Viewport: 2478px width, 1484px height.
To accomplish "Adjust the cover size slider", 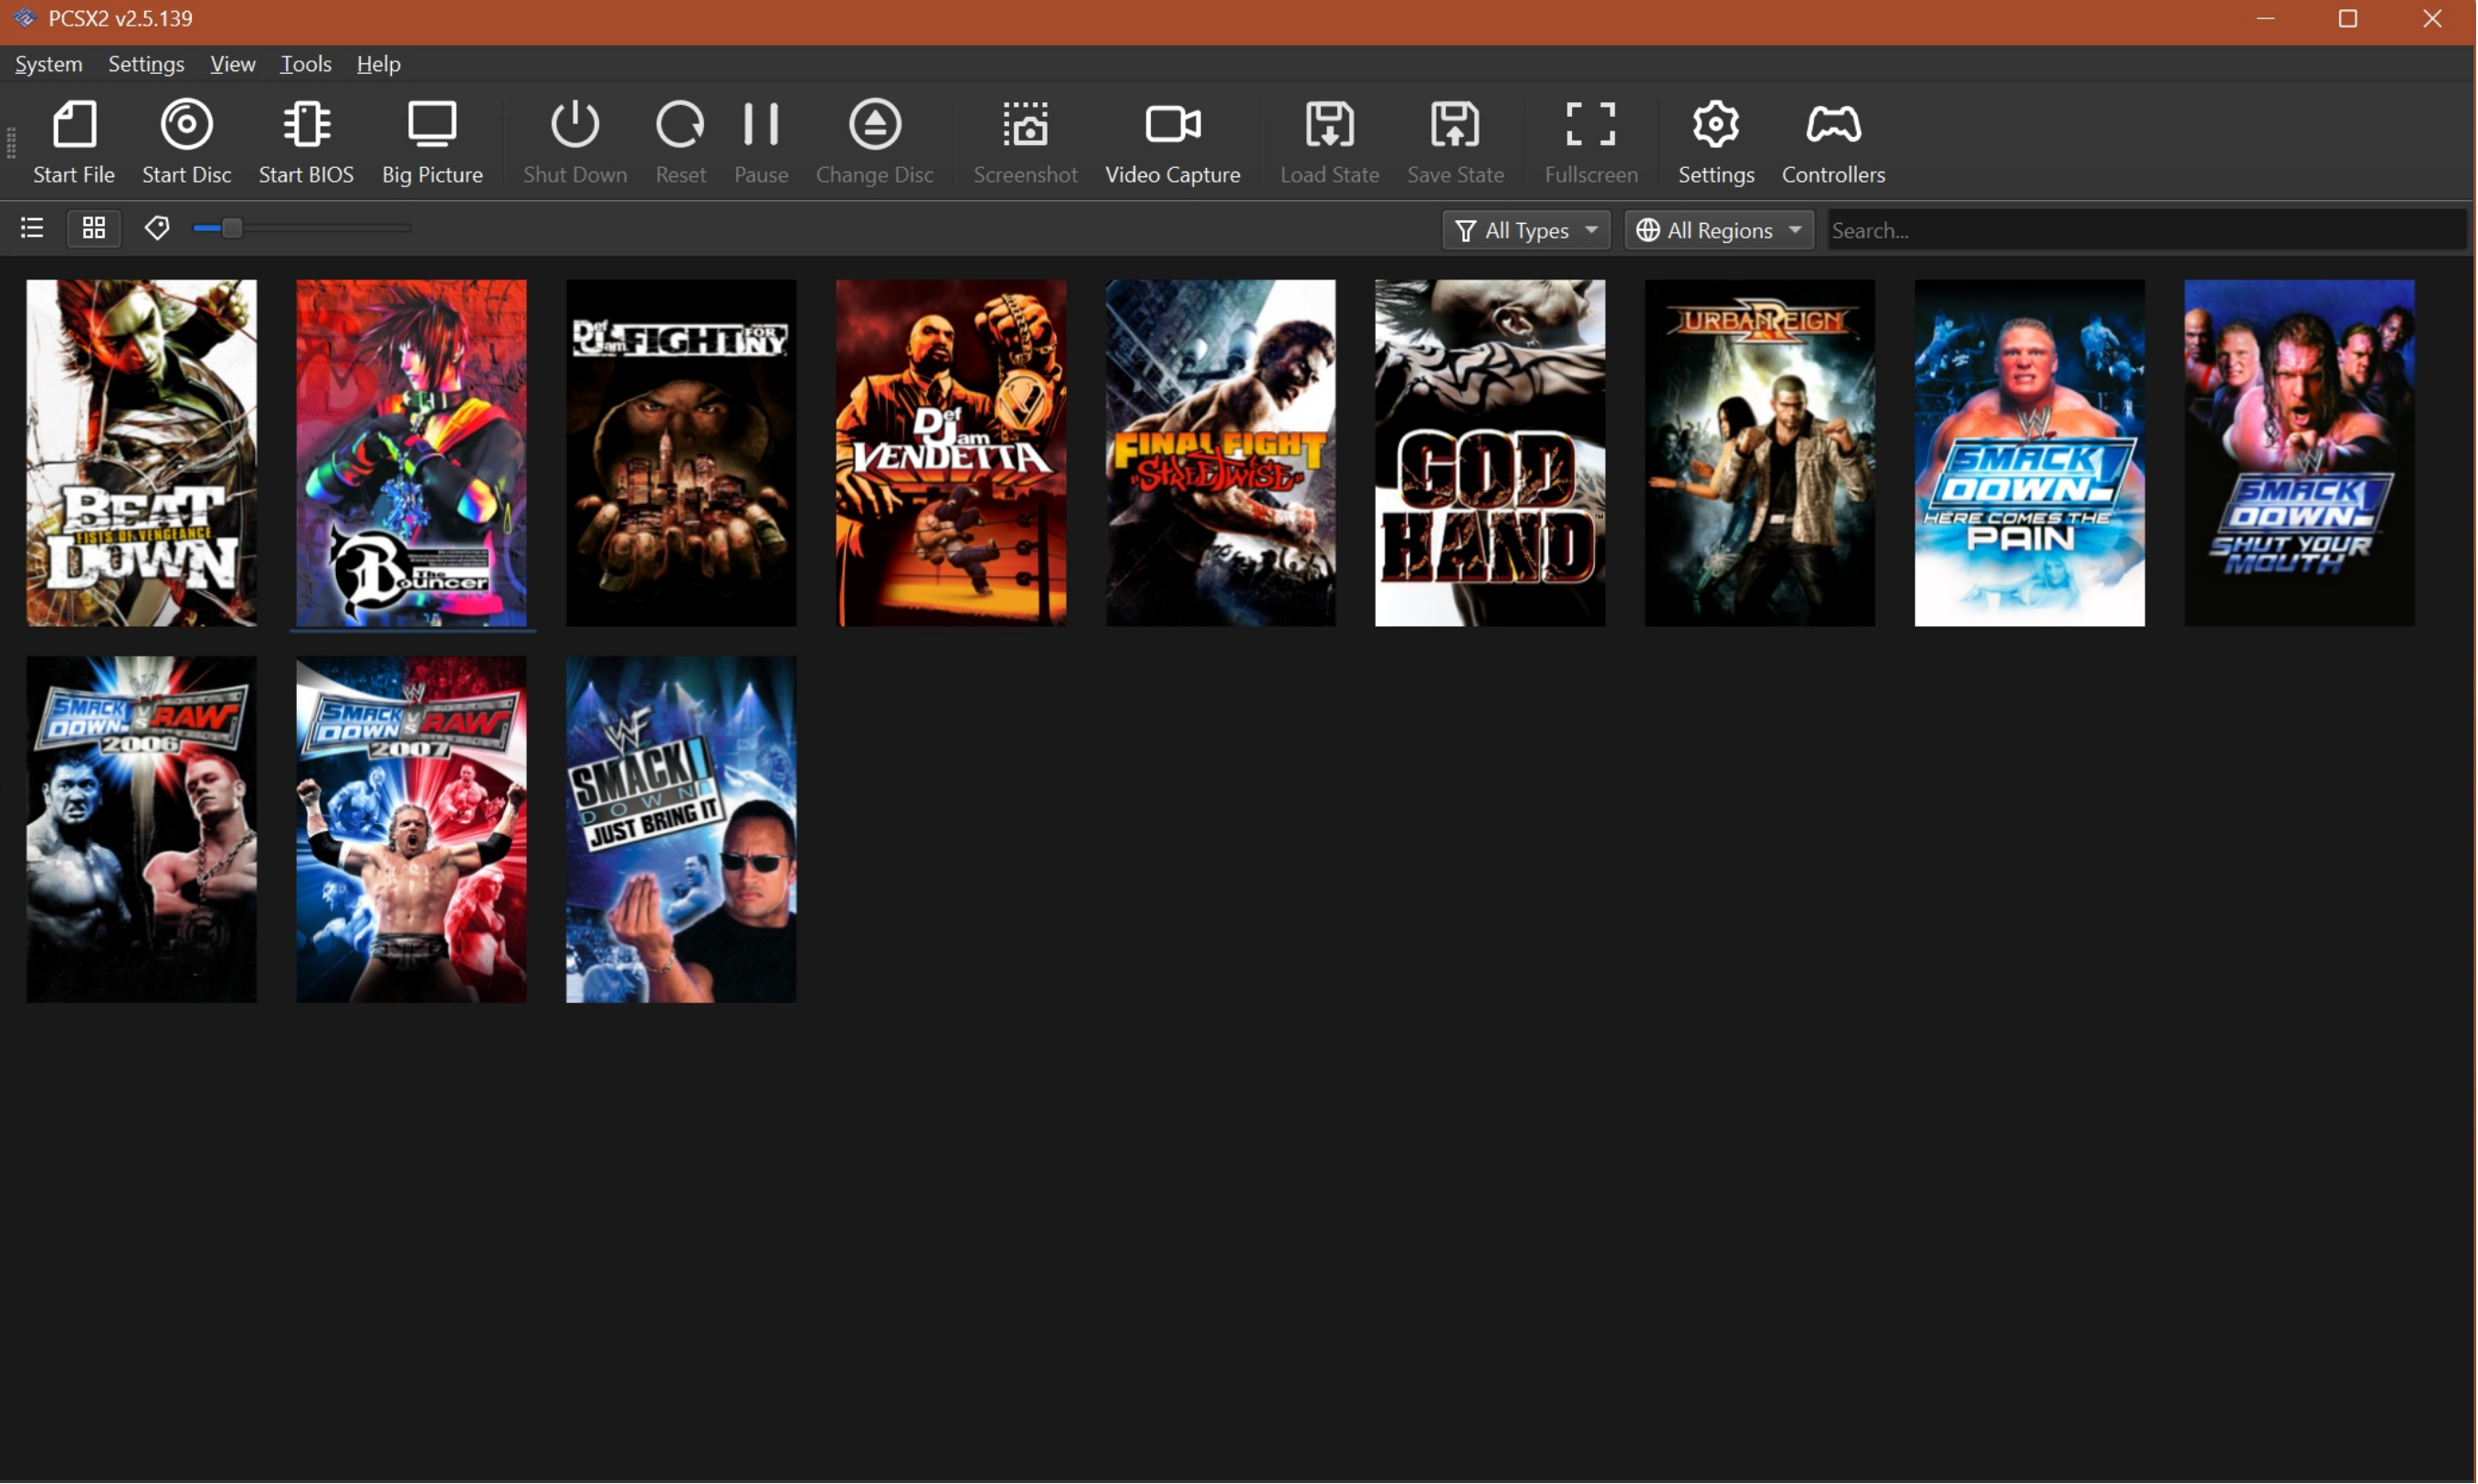I will [x=302, y=229].
